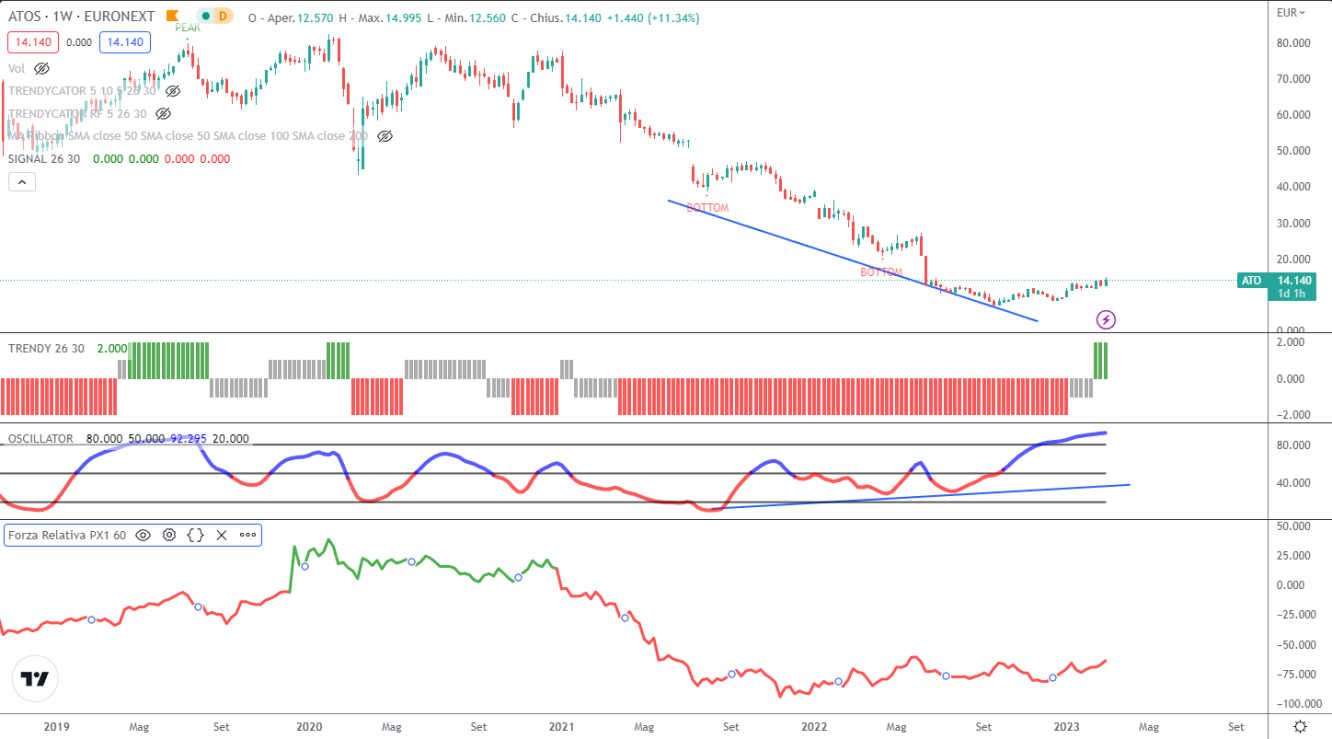Toggle visibility of Forza Relativa indicator
The width and height of the screenshot is (1332, 739).
point(143,535)
